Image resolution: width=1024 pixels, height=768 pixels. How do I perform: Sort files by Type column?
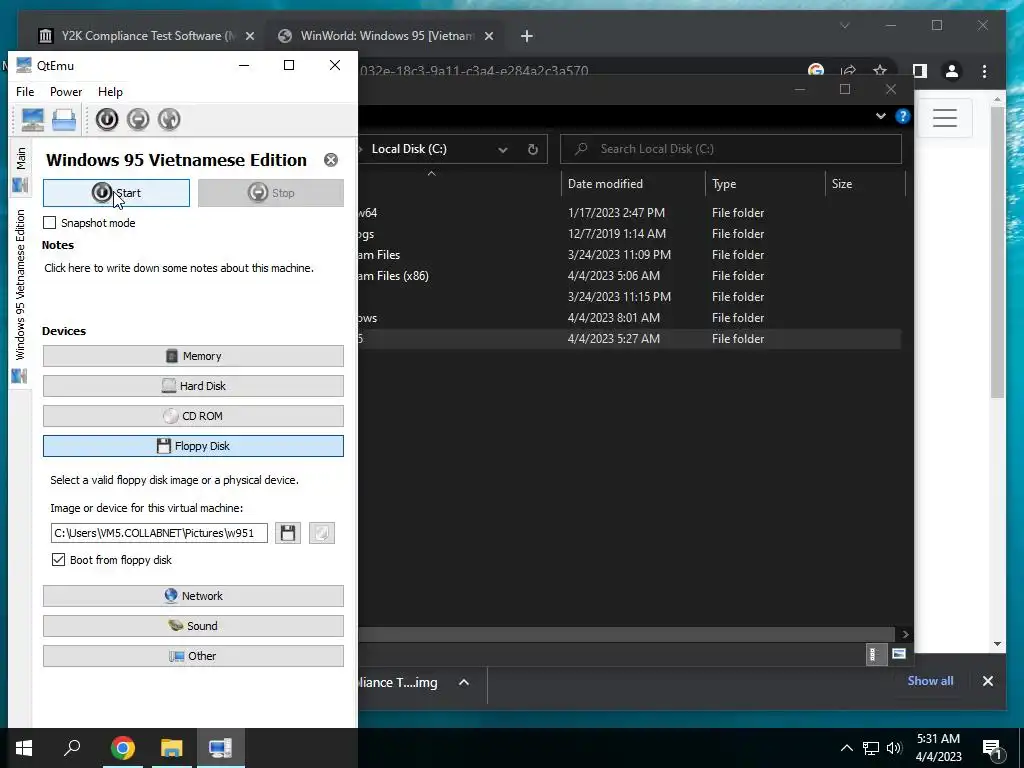click(765, 184)
